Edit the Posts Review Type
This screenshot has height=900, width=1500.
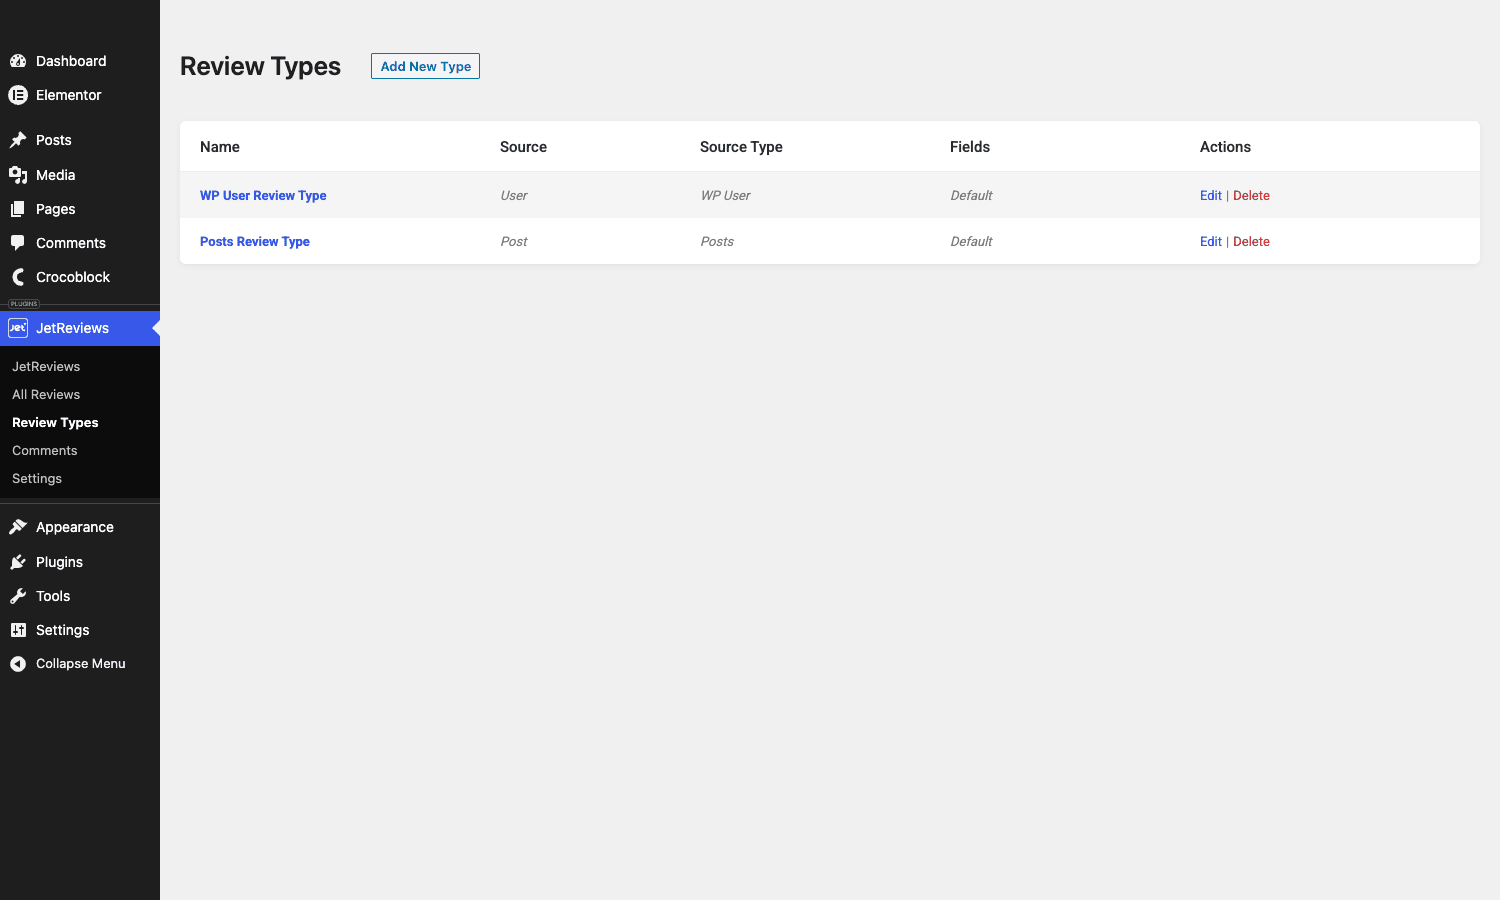1211,242
